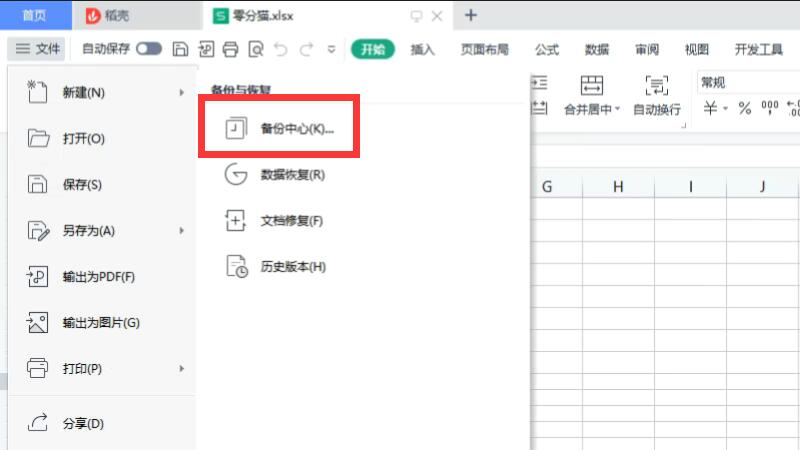Select column header H
This screenshot has height=450, width=800.
coord(618,186)
